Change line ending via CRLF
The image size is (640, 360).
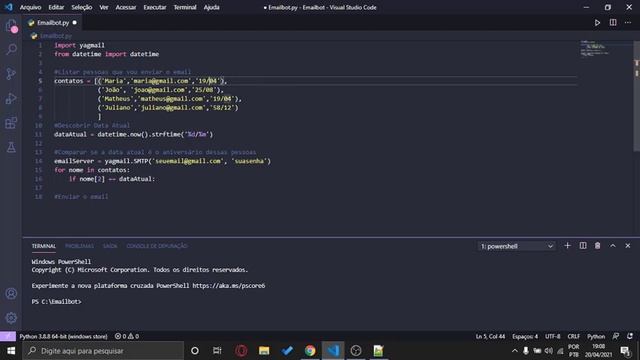click(573, 336)
